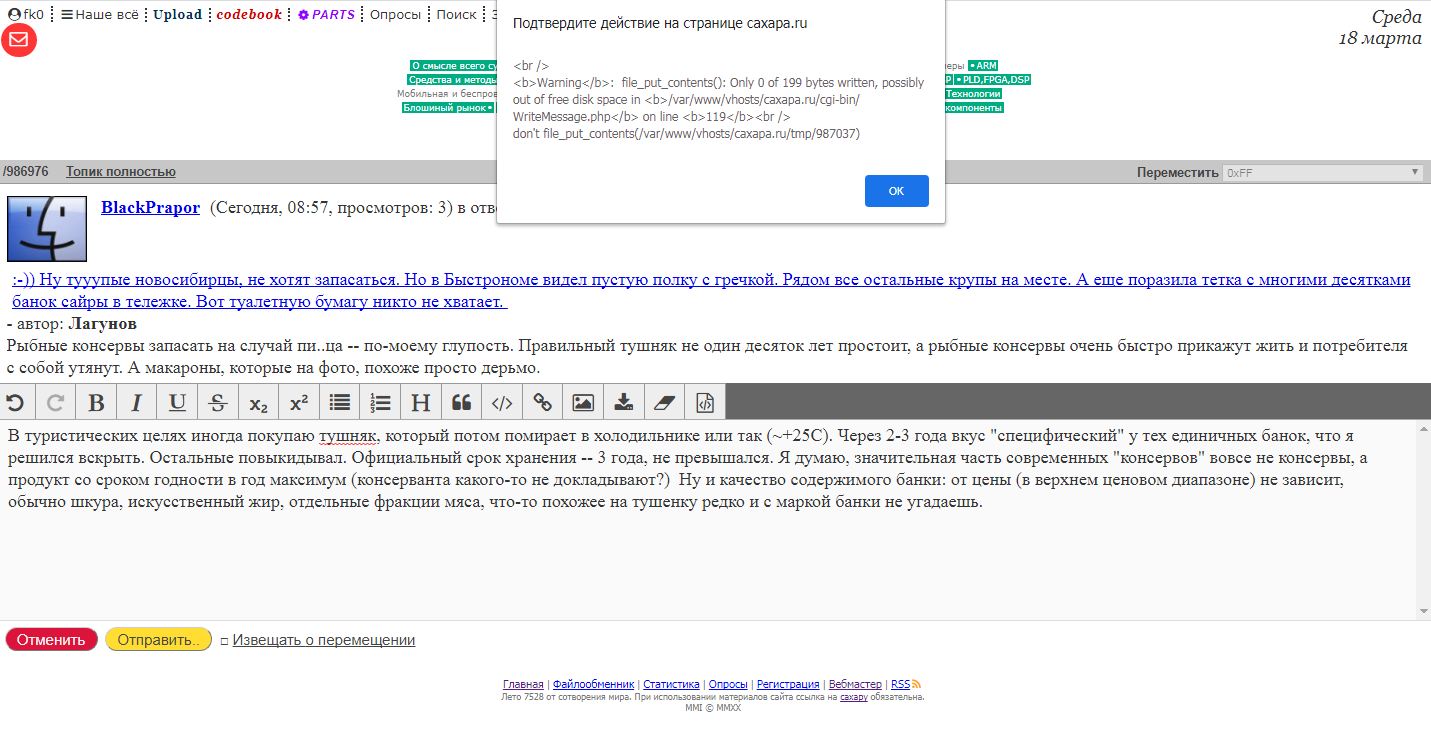Viewport: 1431px width, 754px height.
Task: Open the PARTS menu item
Action: pyautogui.click(x=326, y=15)
